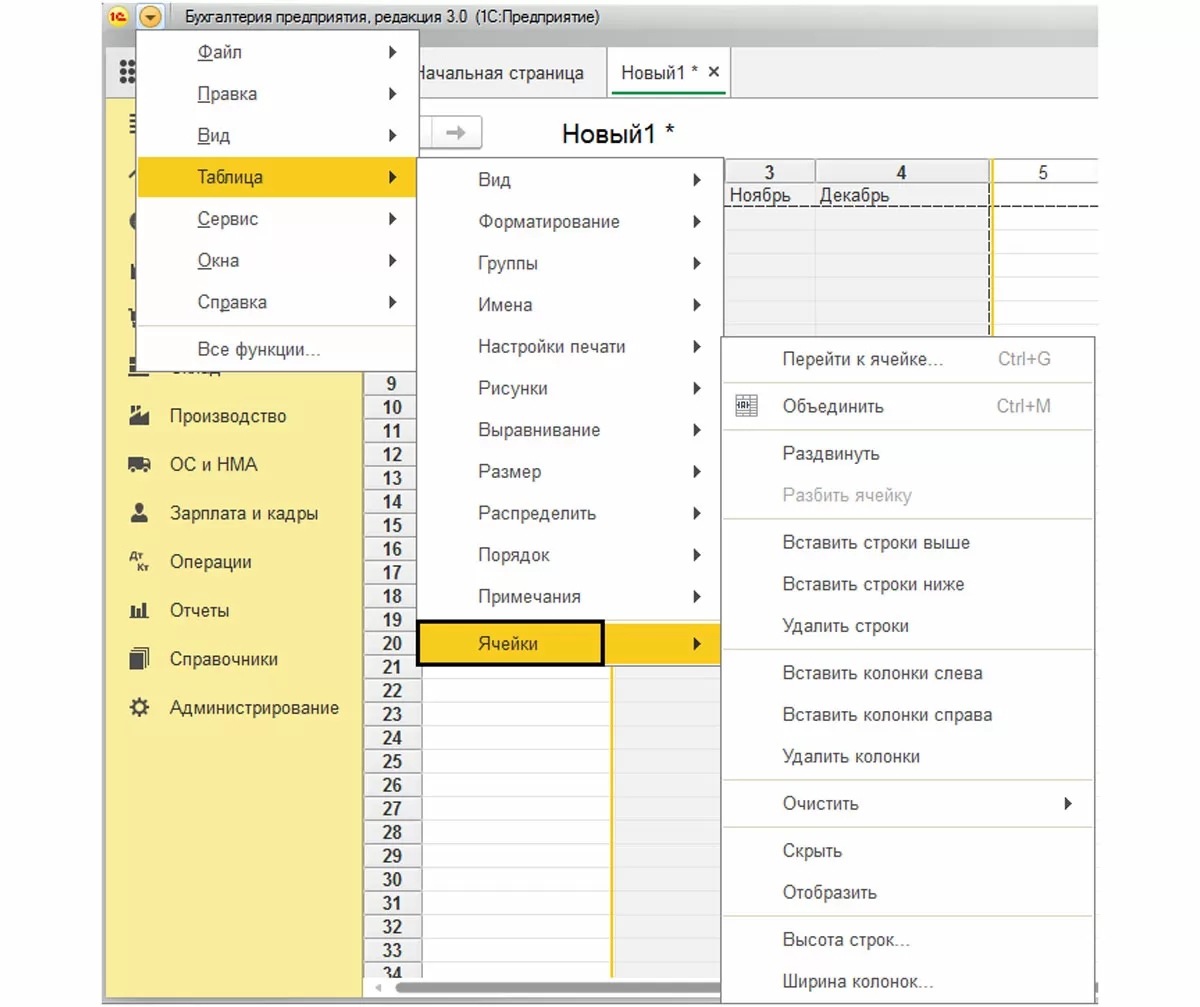
Task: Expand the Группы submenu
Action: (x=570, y=264)
